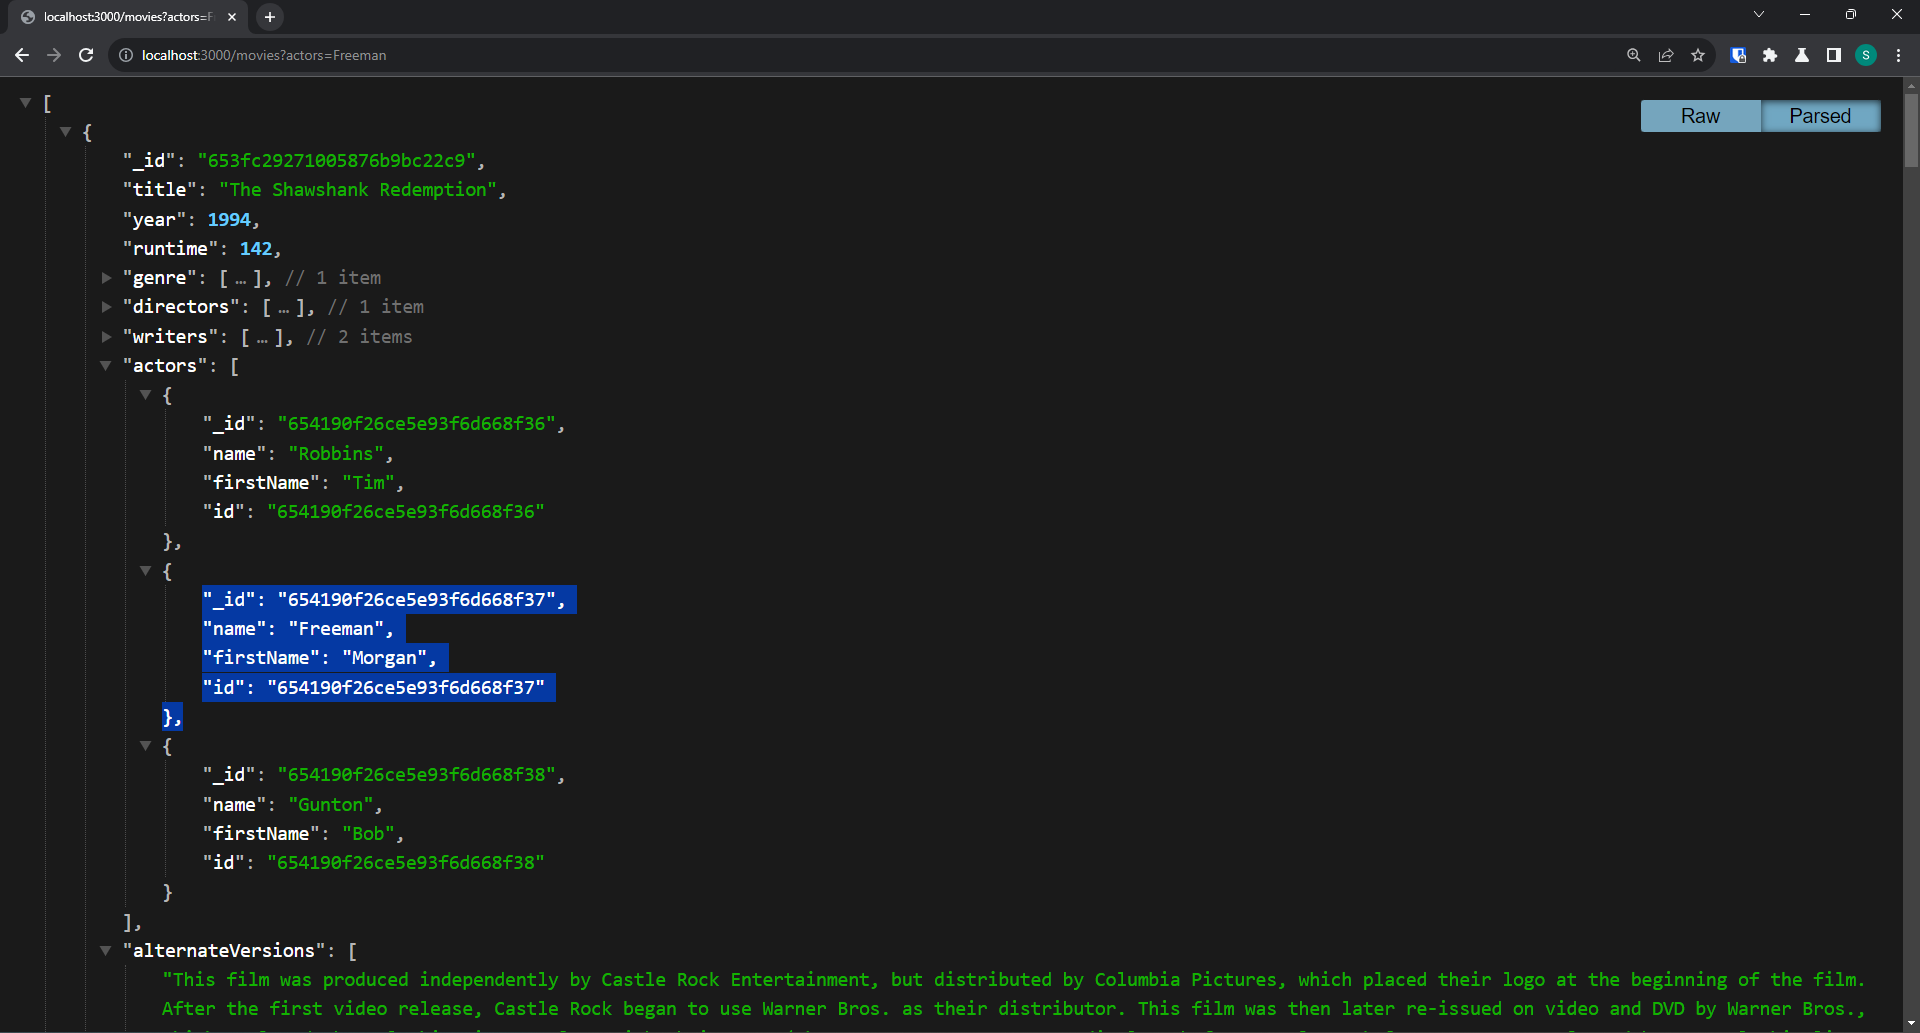View site information via the info icon
Image resolution: width=1920 pixels, height=1033 pixels.
pos(125,55)
